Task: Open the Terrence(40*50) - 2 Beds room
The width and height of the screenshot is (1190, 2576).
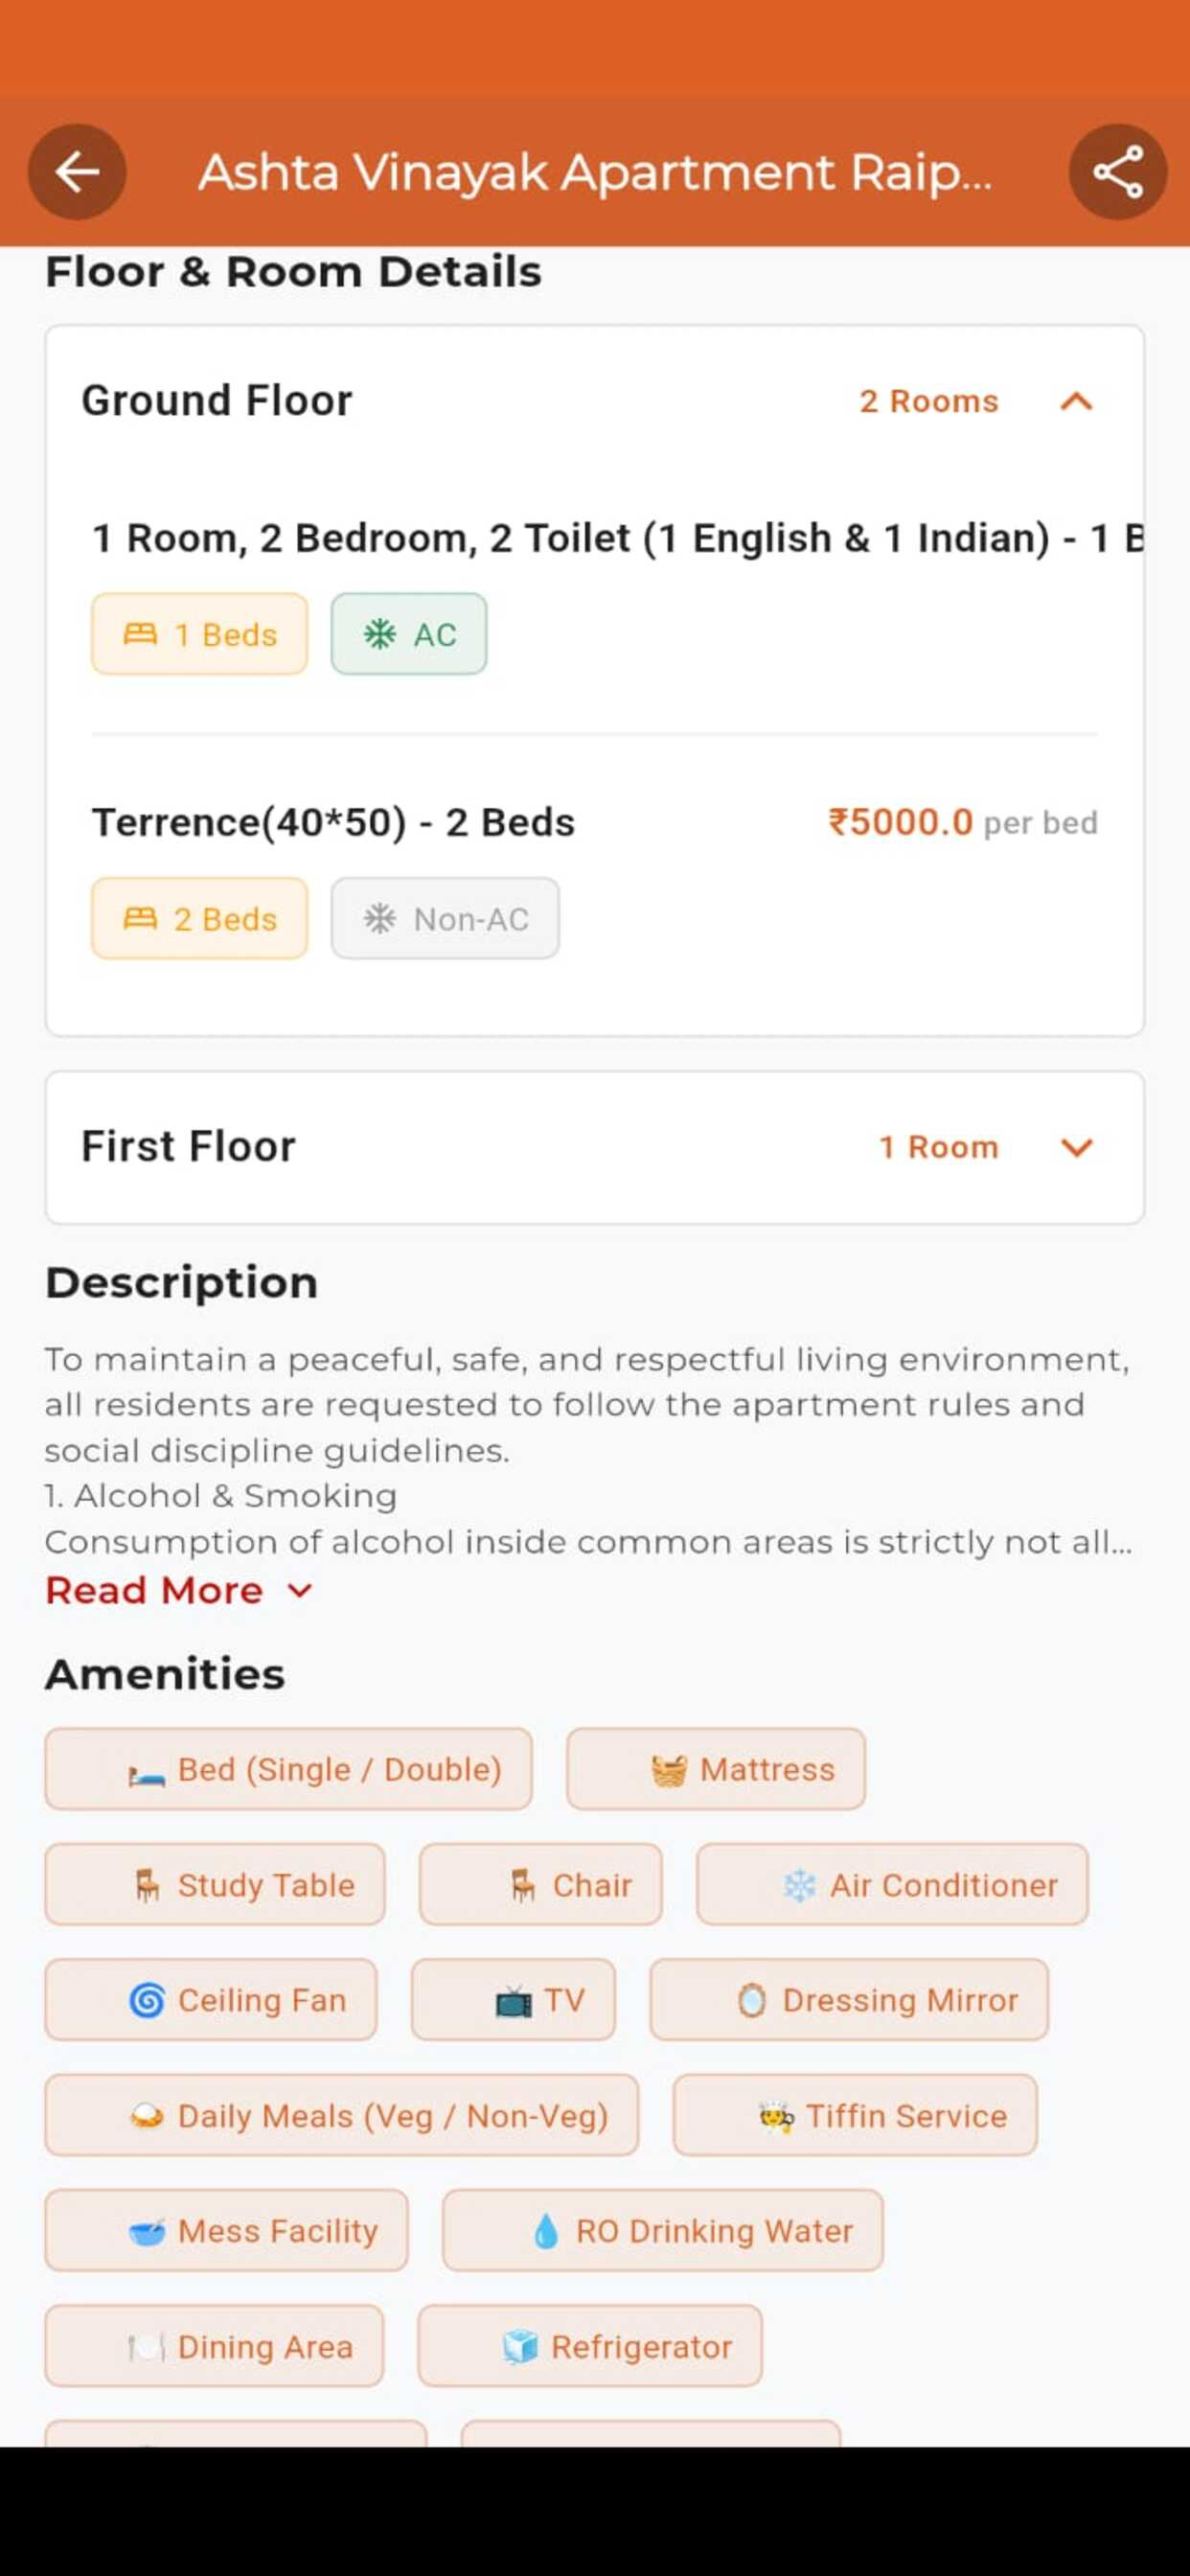Action: click(x=334, y=822)
